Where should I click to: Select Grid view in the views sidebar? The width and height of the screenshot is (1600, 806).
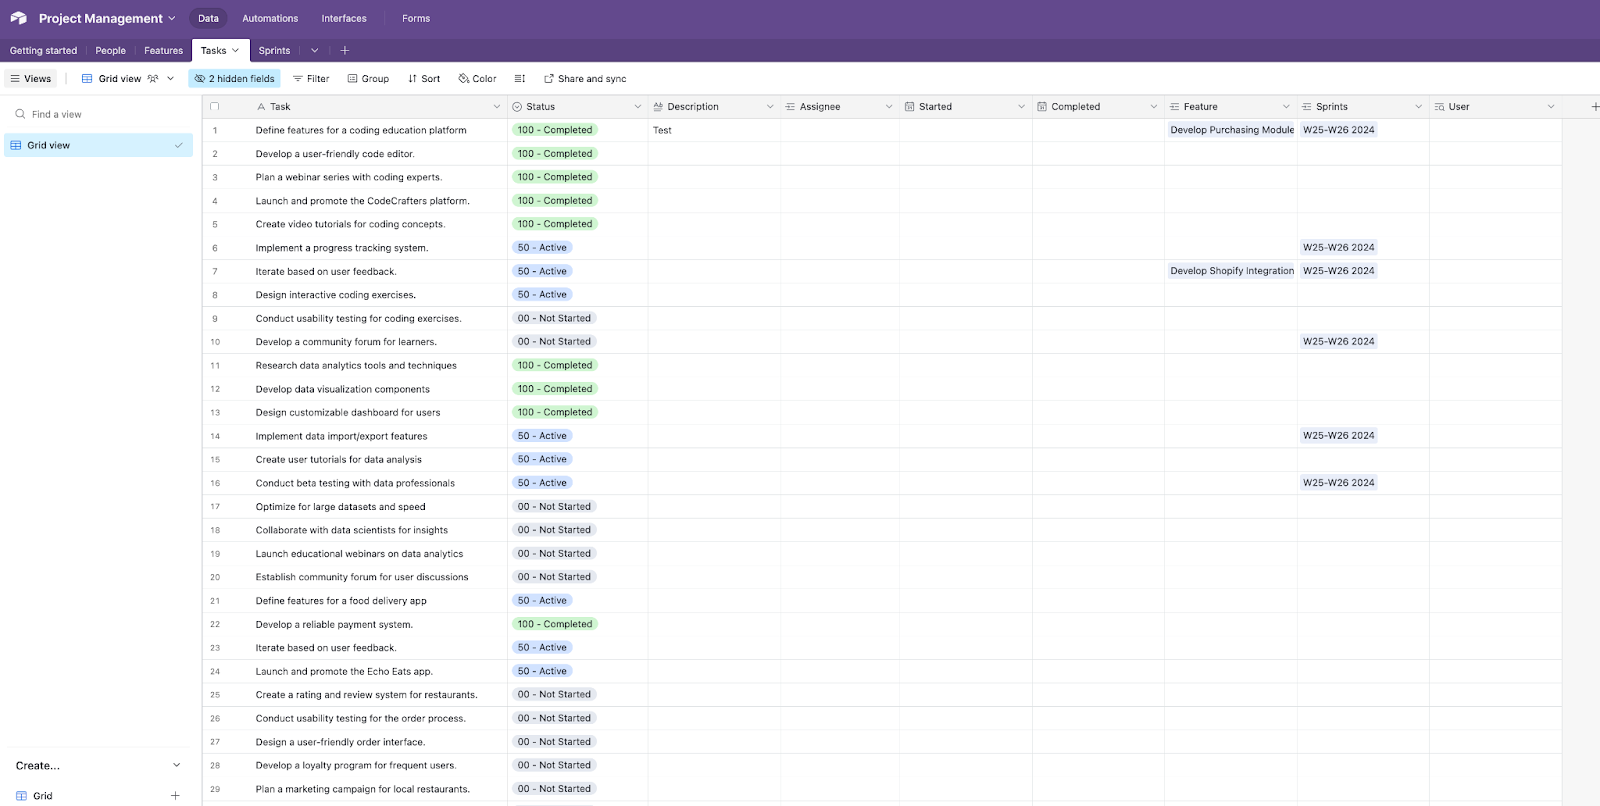[98, 146]
